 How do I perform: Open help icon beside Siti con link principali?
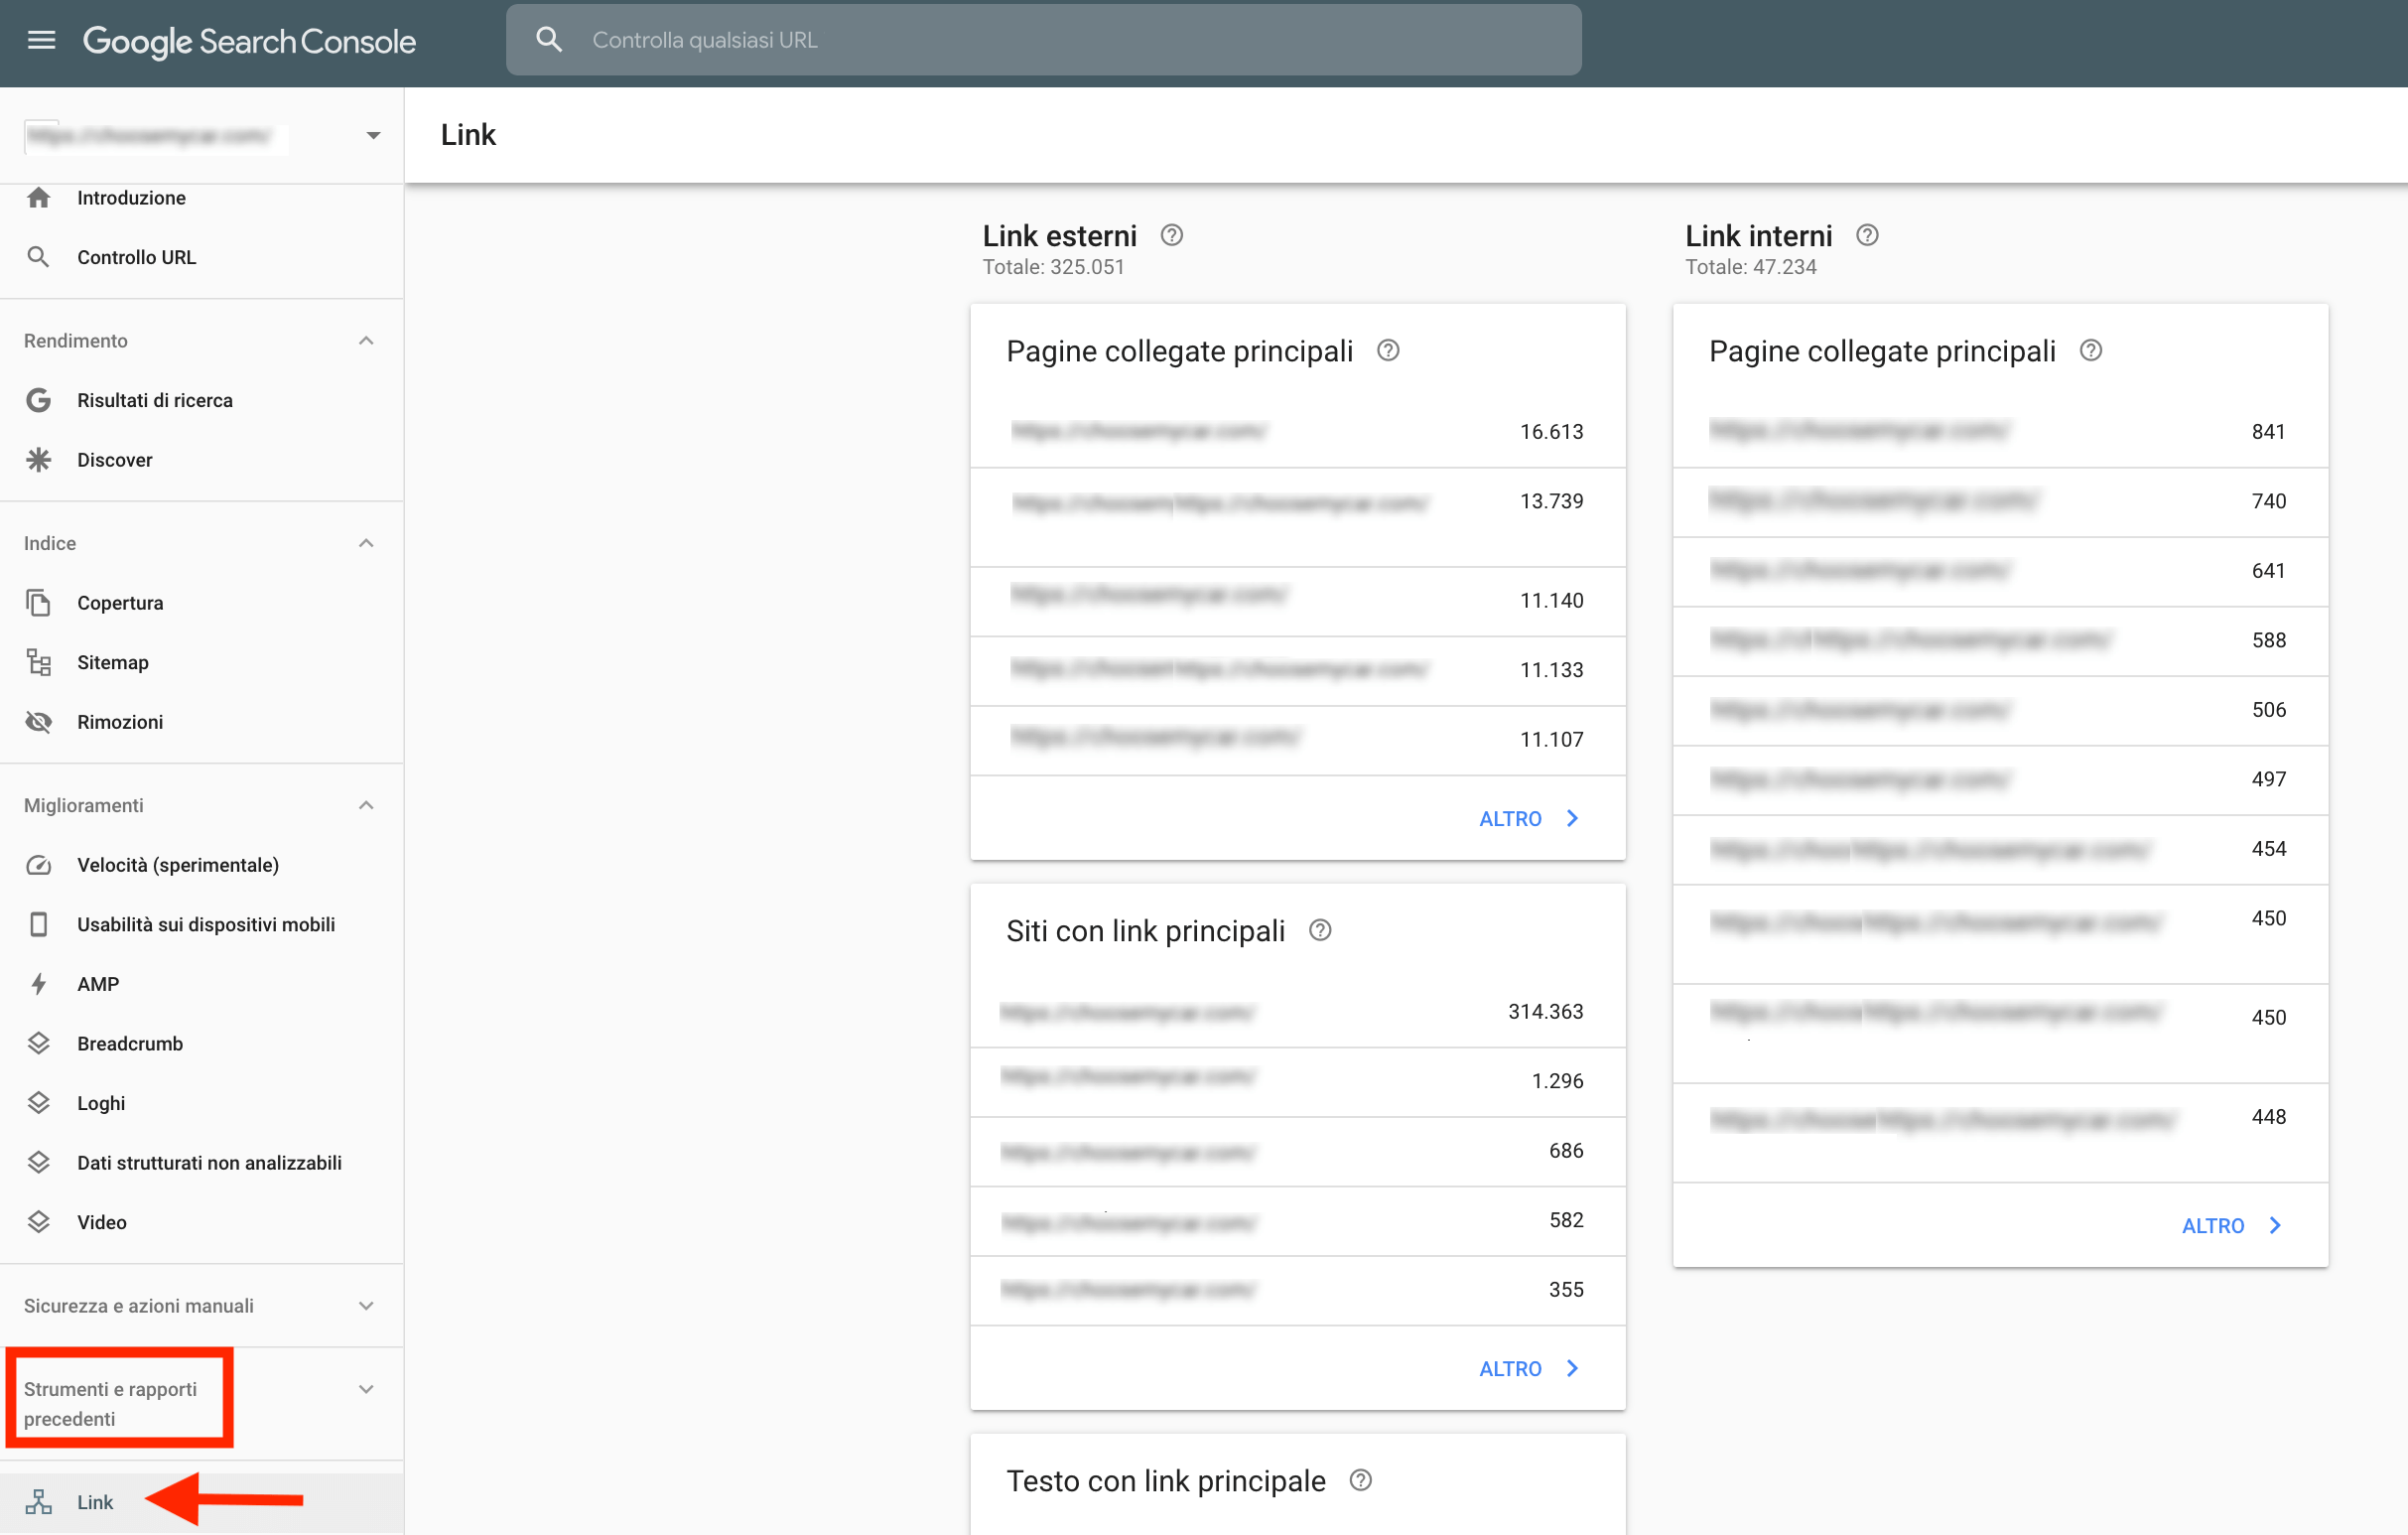tap(1320, 931)
